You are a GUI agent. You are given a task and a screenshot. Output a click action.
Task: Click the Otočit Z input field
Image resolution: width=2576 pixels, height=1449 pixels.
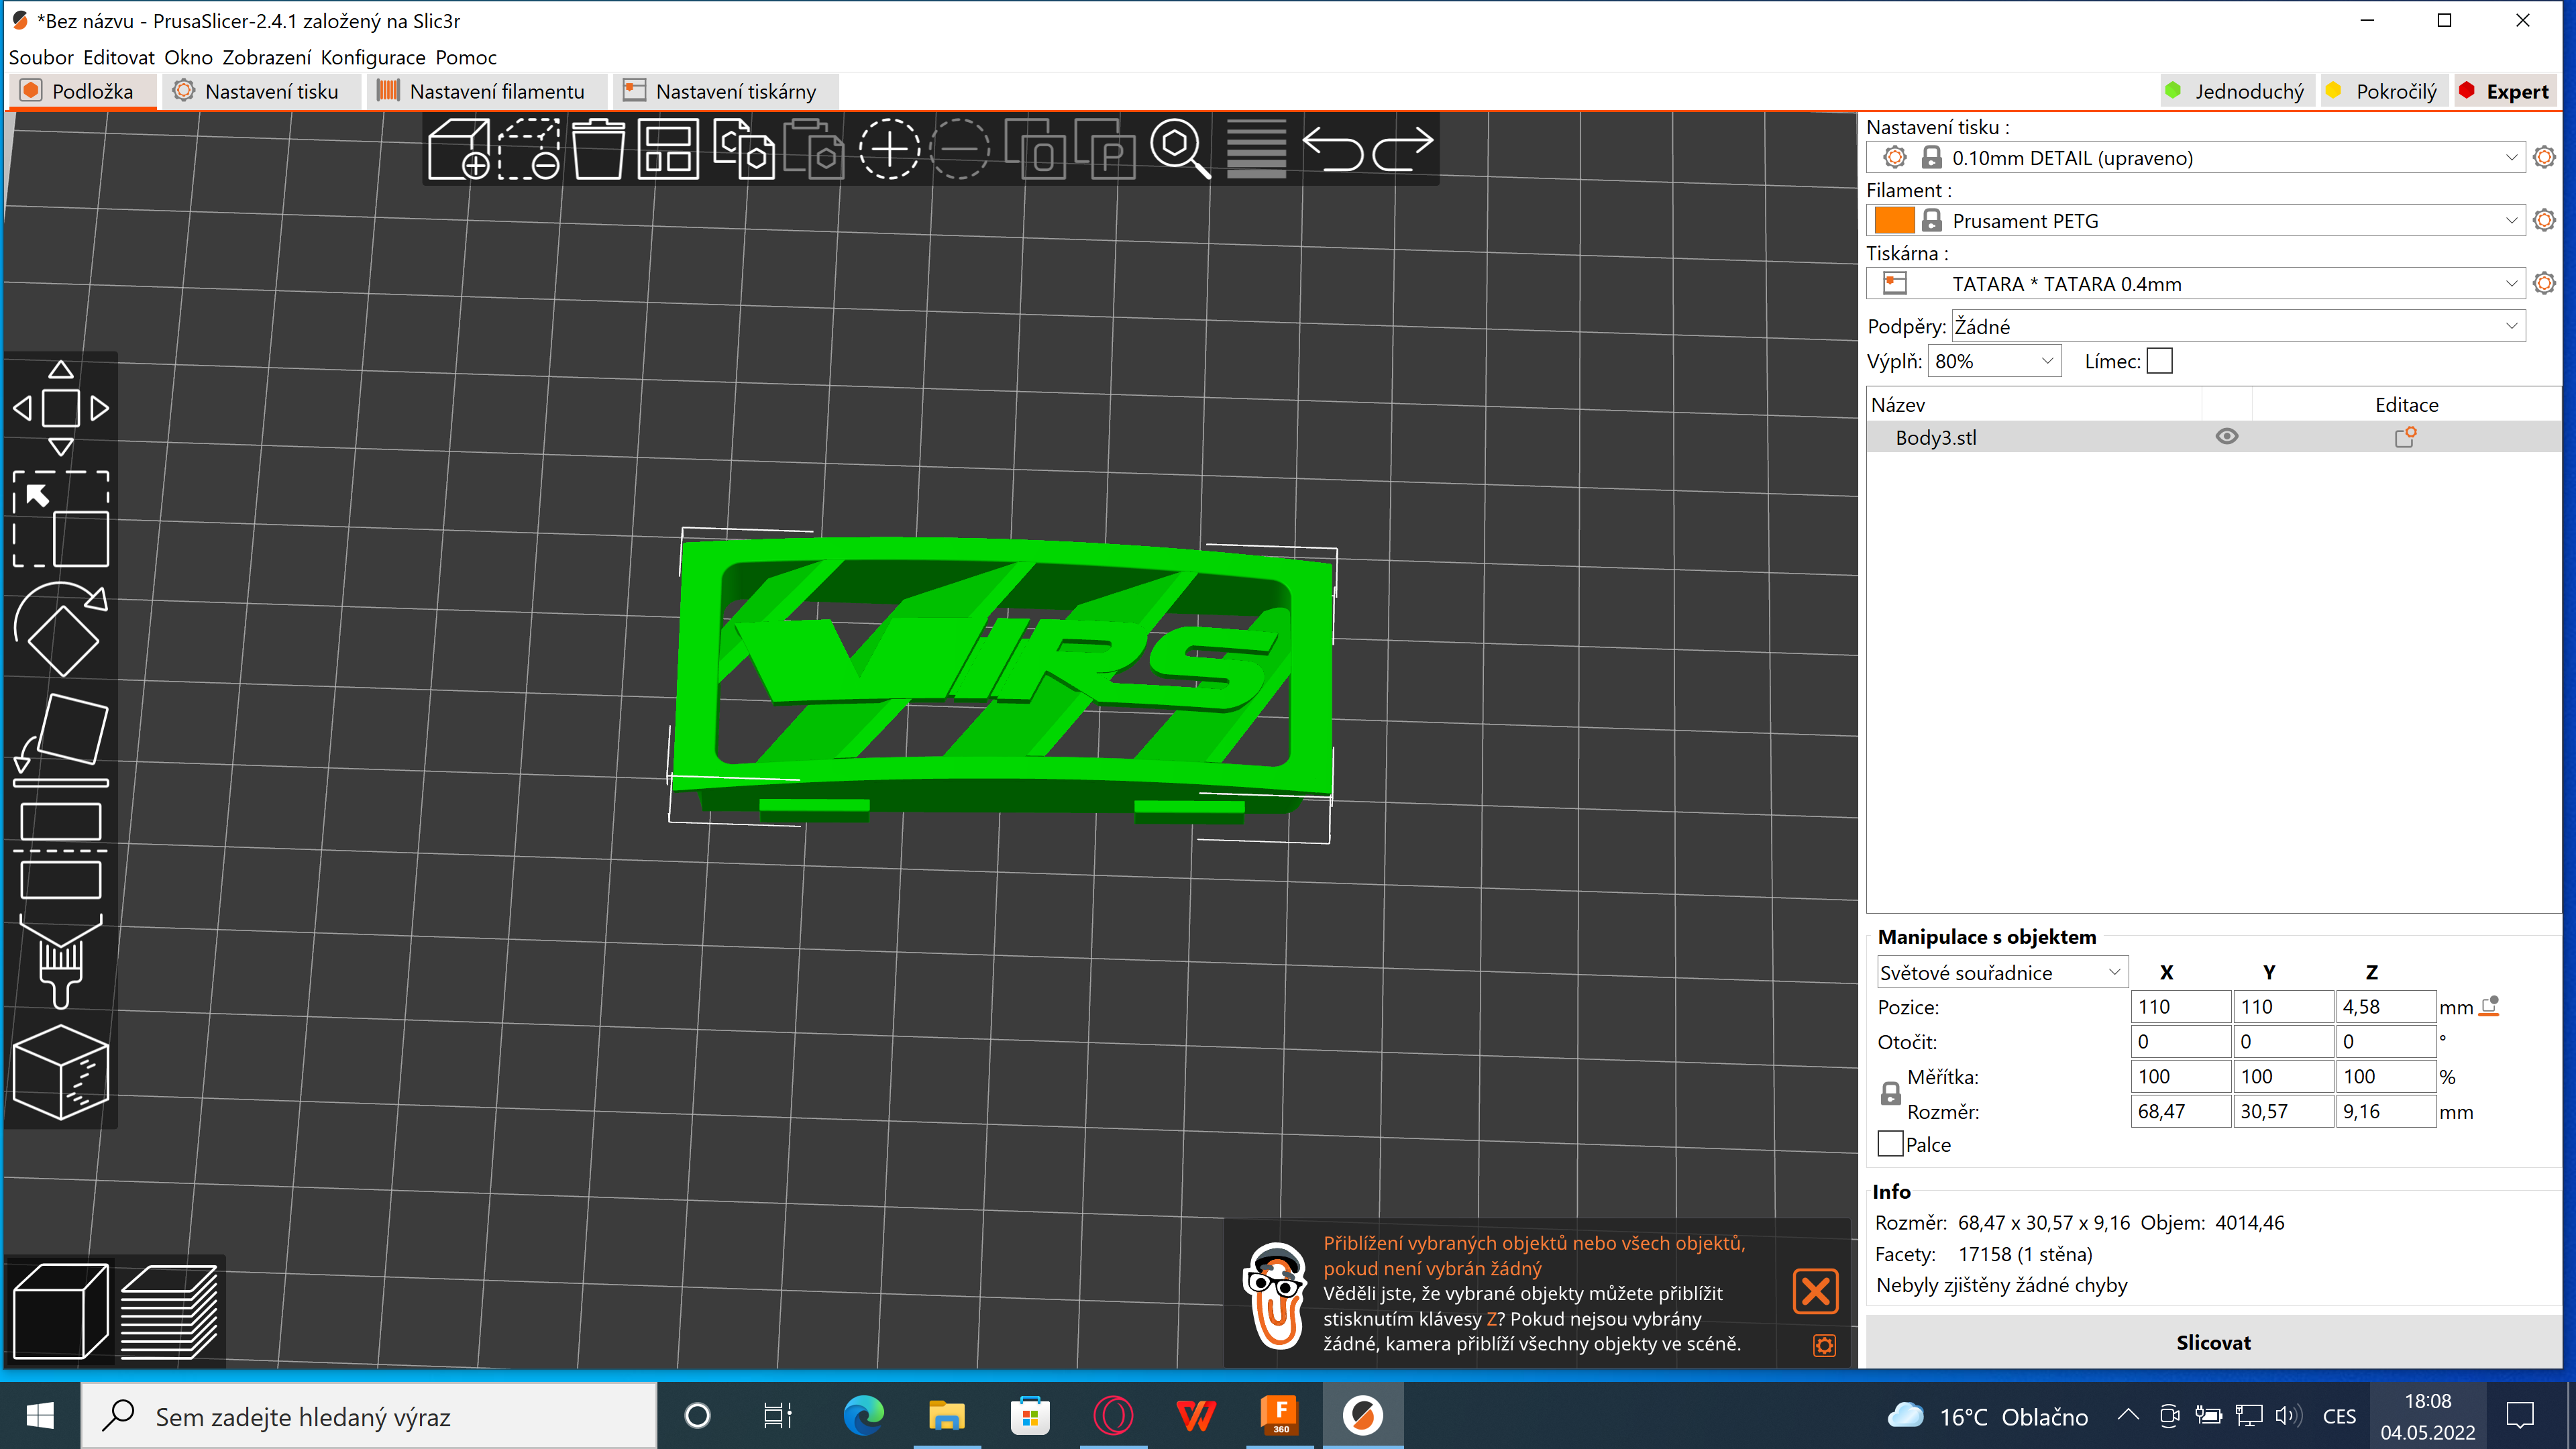2386,1041
